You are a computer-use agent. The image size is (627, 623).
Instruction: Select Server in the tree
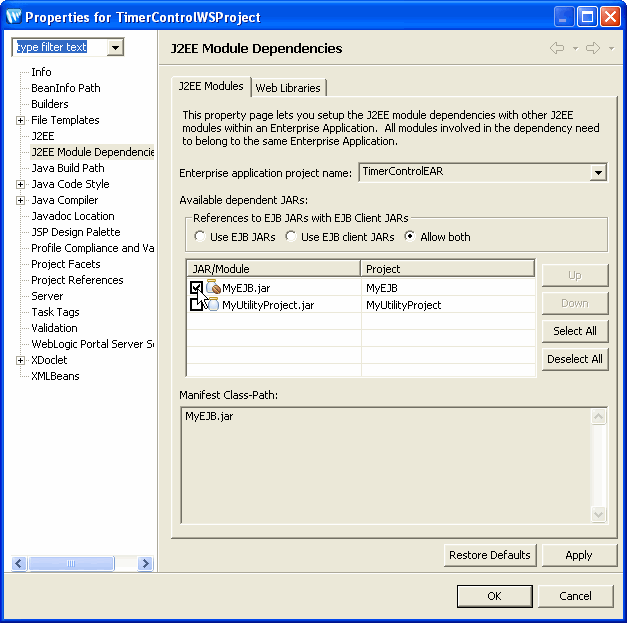point(47,296)
